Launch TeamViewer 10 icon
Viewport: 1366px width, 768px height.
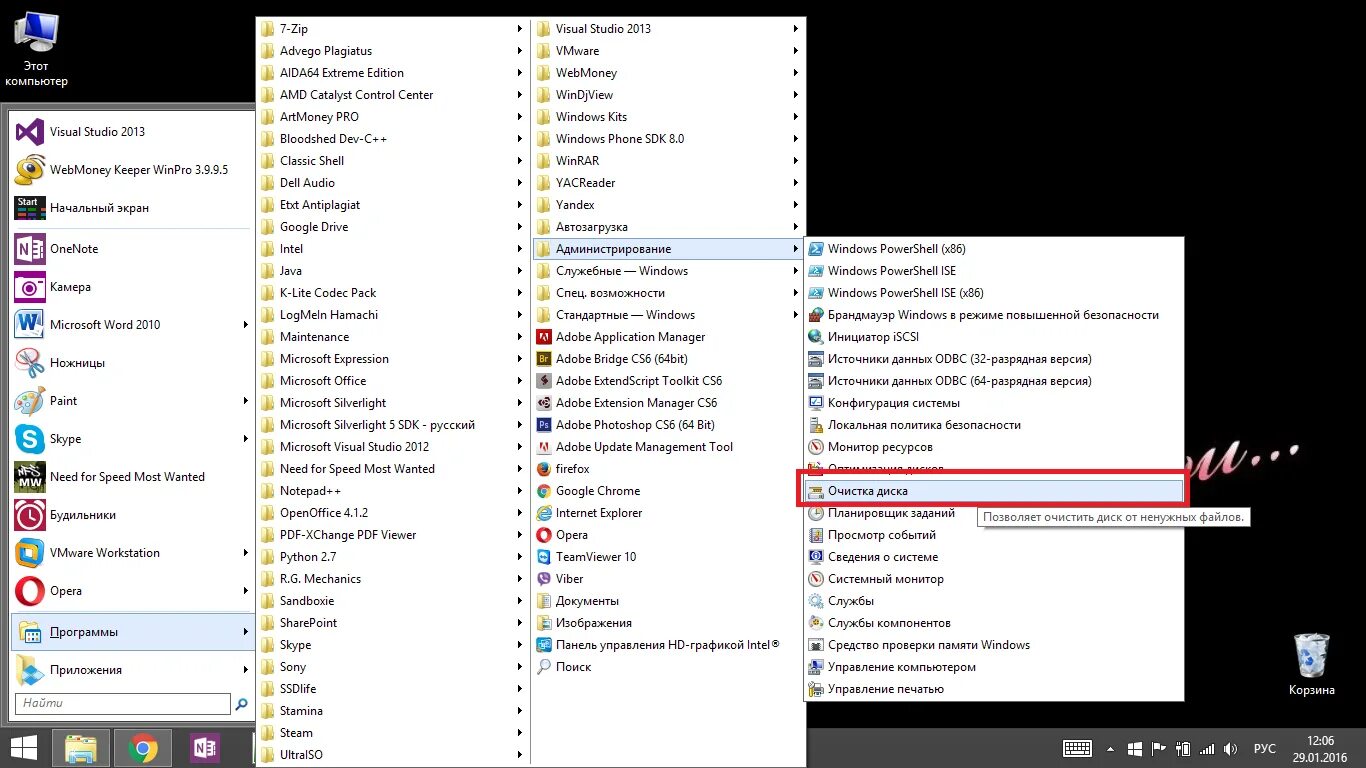[544, 557]
